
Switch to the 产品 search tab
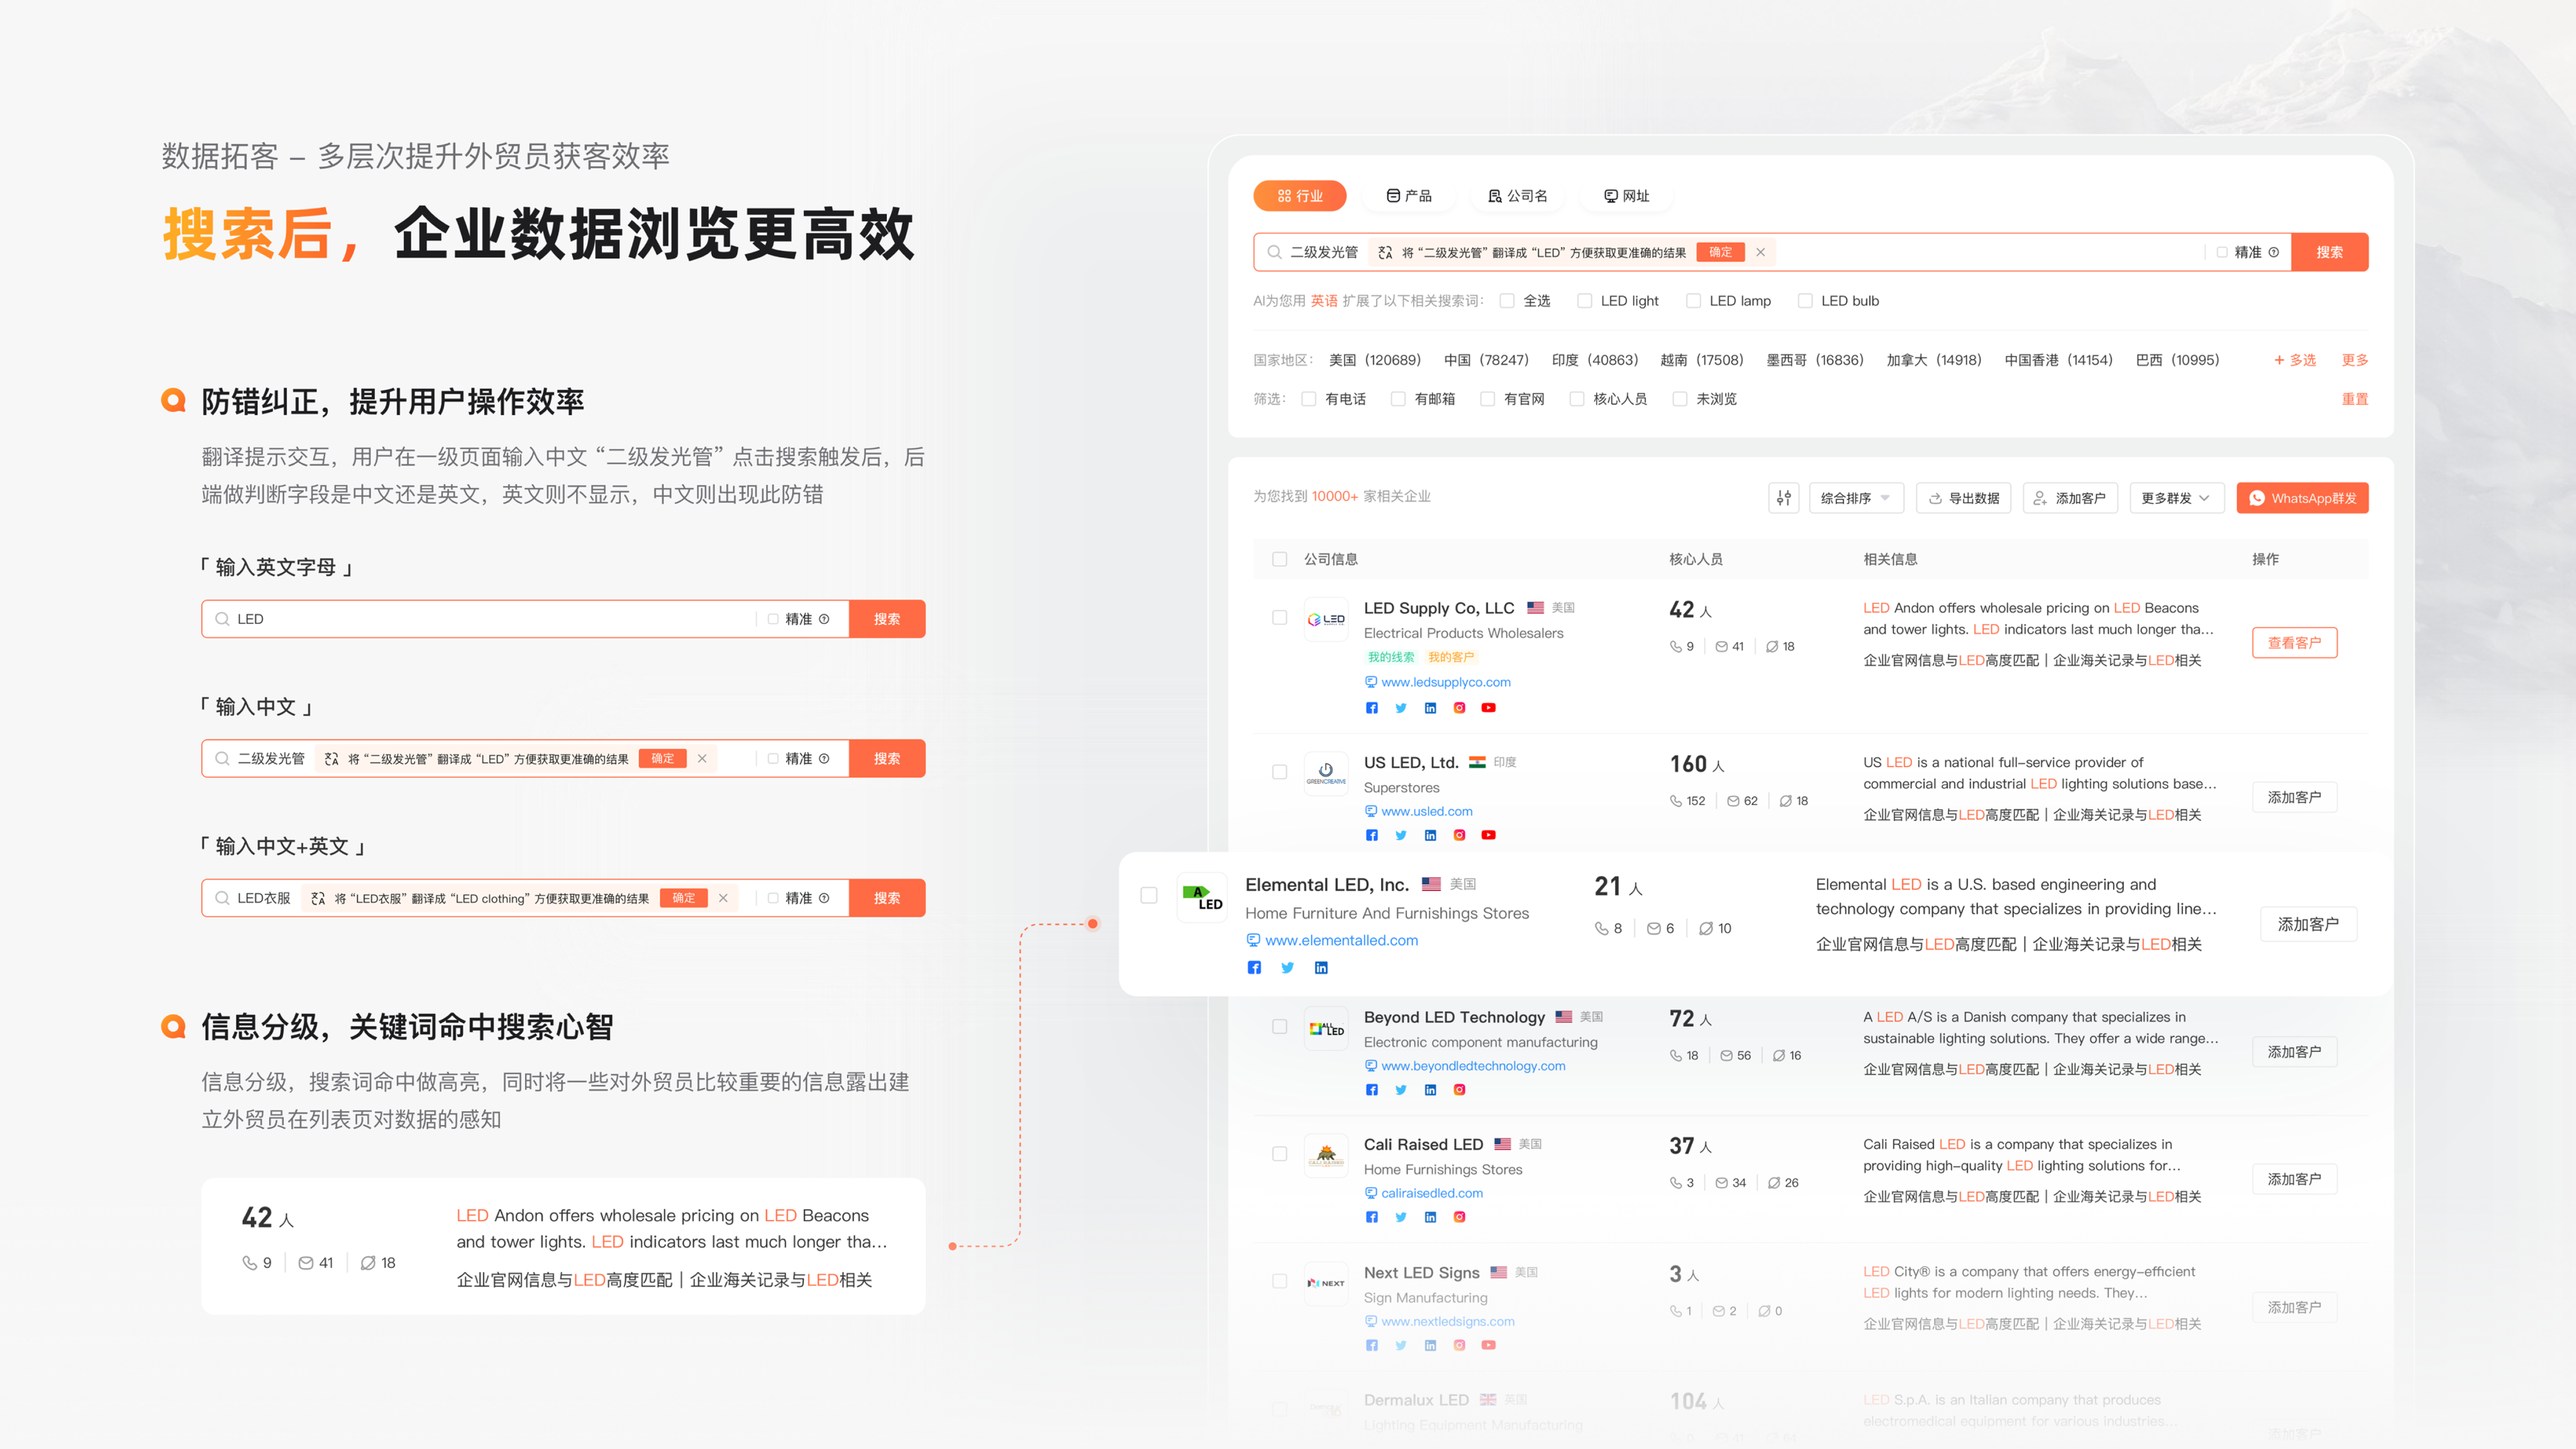pyautogui.click(x=1408, y=196)
